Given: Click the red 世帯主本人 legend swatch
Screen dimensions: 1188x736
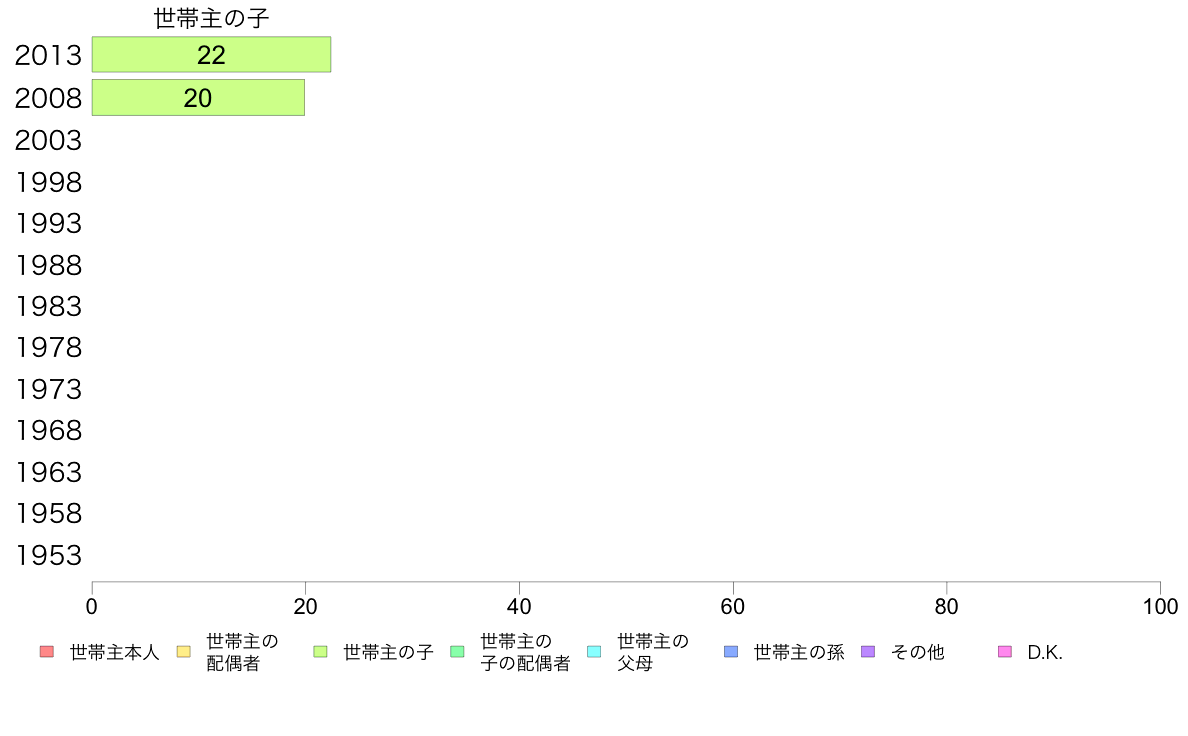Looking at the screenshot, I should 47,652.
